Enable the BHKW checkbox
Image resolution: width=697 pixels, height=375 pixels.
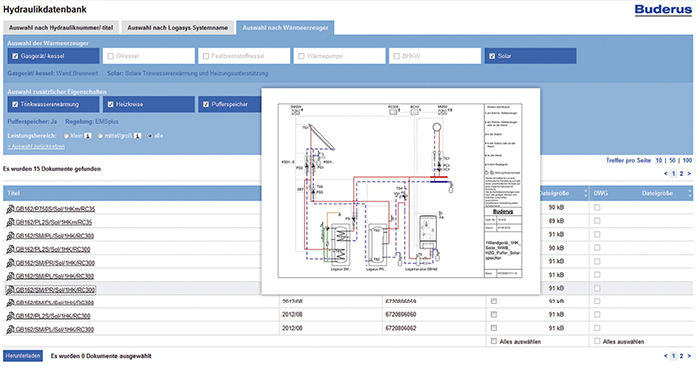point(397,56)
